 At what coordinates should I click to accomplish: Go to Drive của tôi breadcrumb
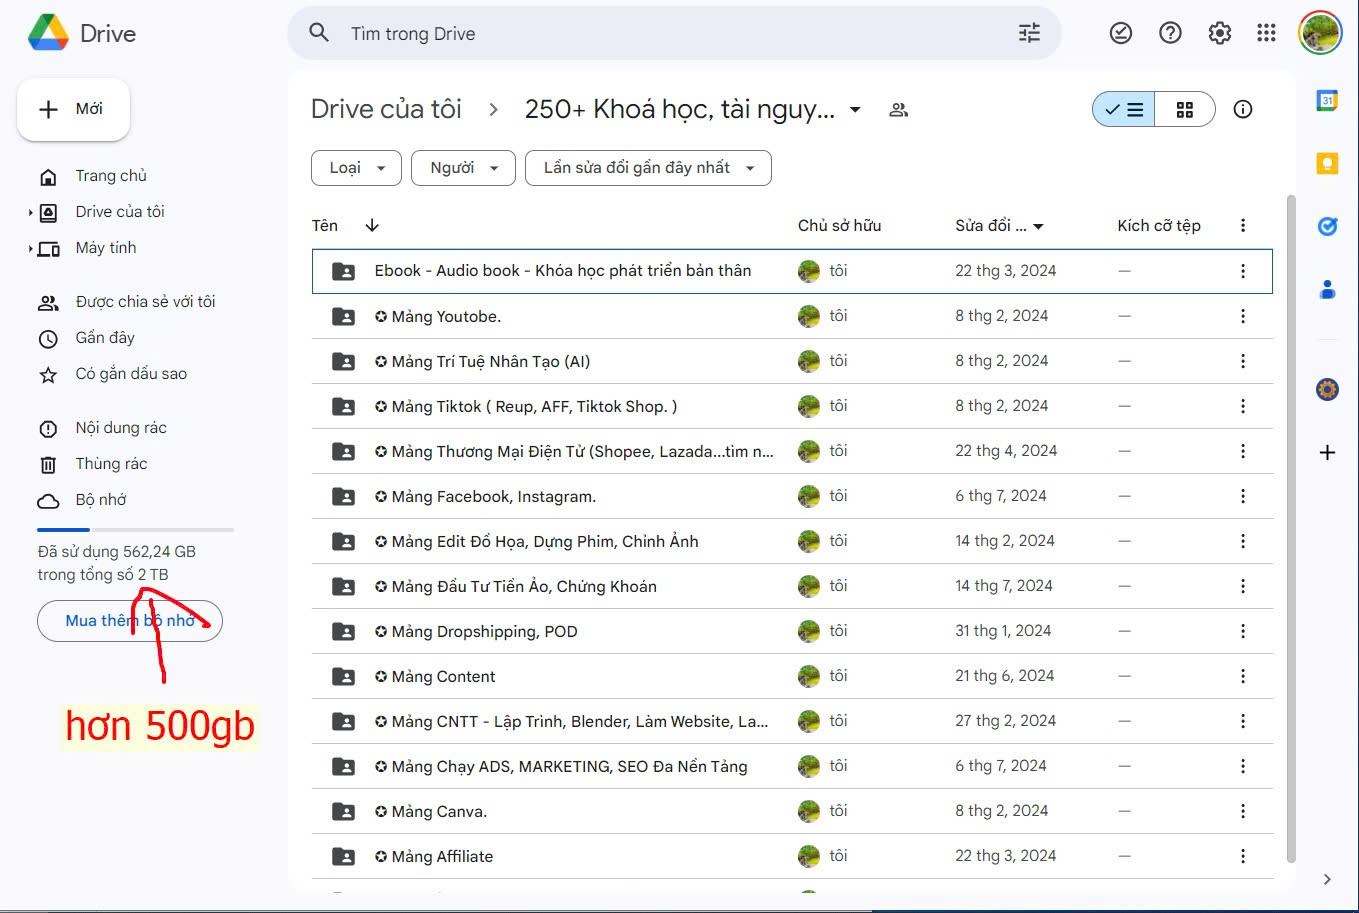coord(386,109)
